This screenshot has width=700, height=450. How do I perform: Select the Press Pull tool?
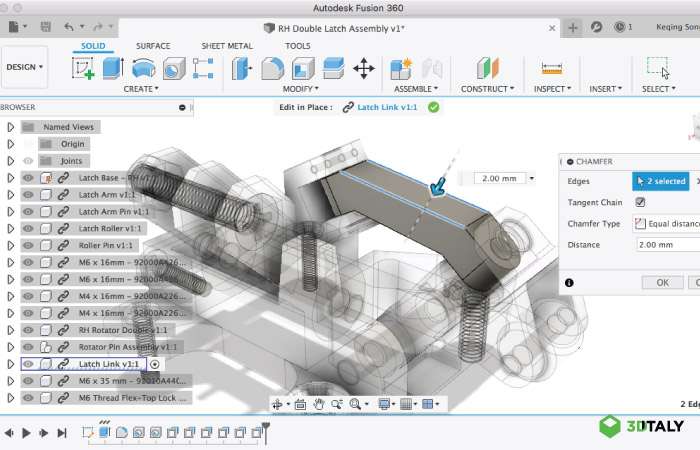pos(242,69)
